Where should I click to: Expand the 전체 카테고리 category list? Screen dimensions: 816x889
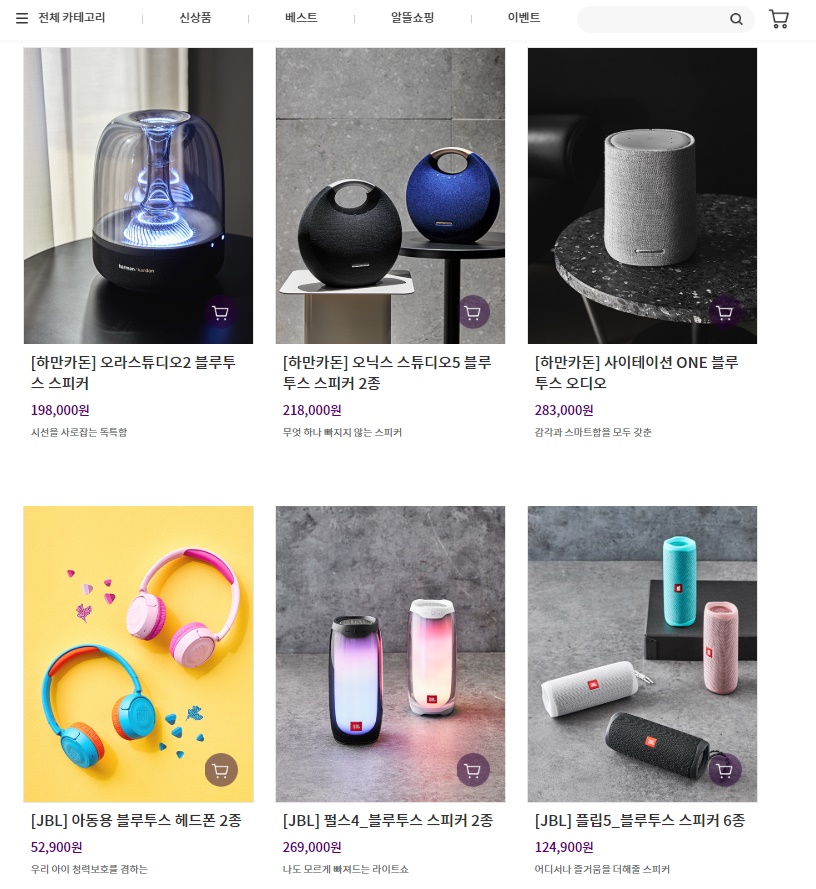[71, 18]
